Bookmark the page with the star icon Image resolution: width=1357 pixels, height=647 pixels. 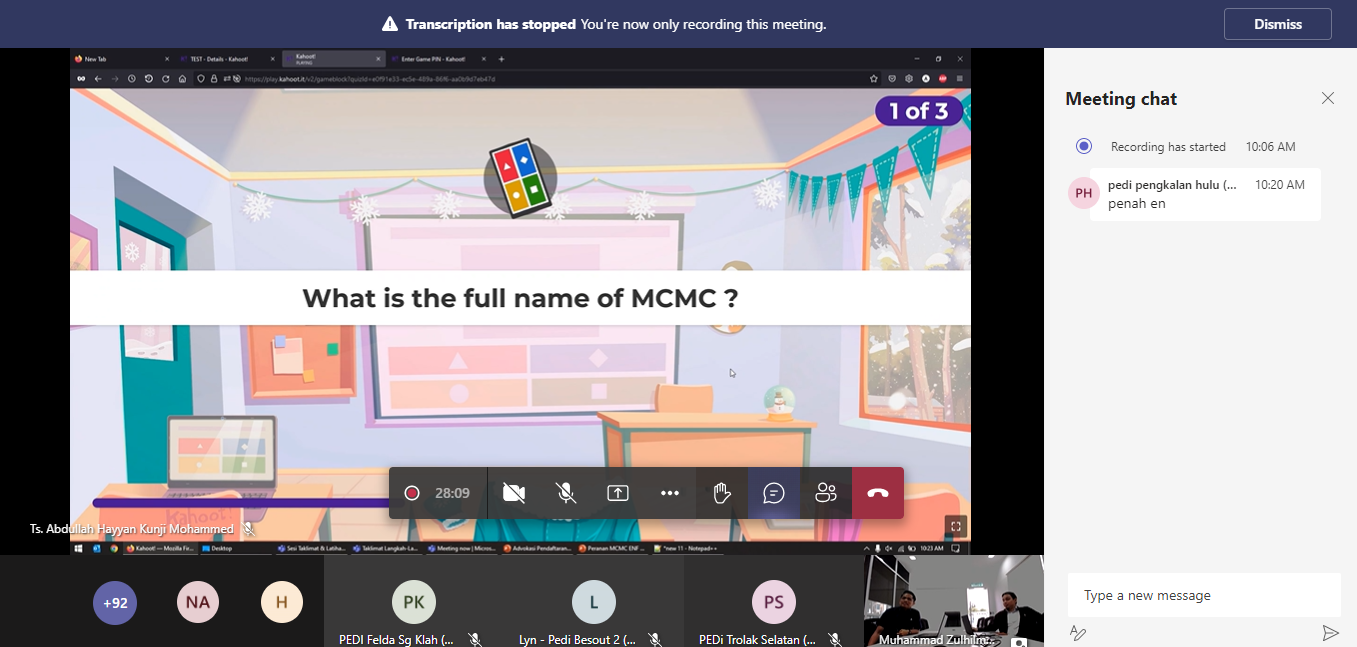point(876,78)
